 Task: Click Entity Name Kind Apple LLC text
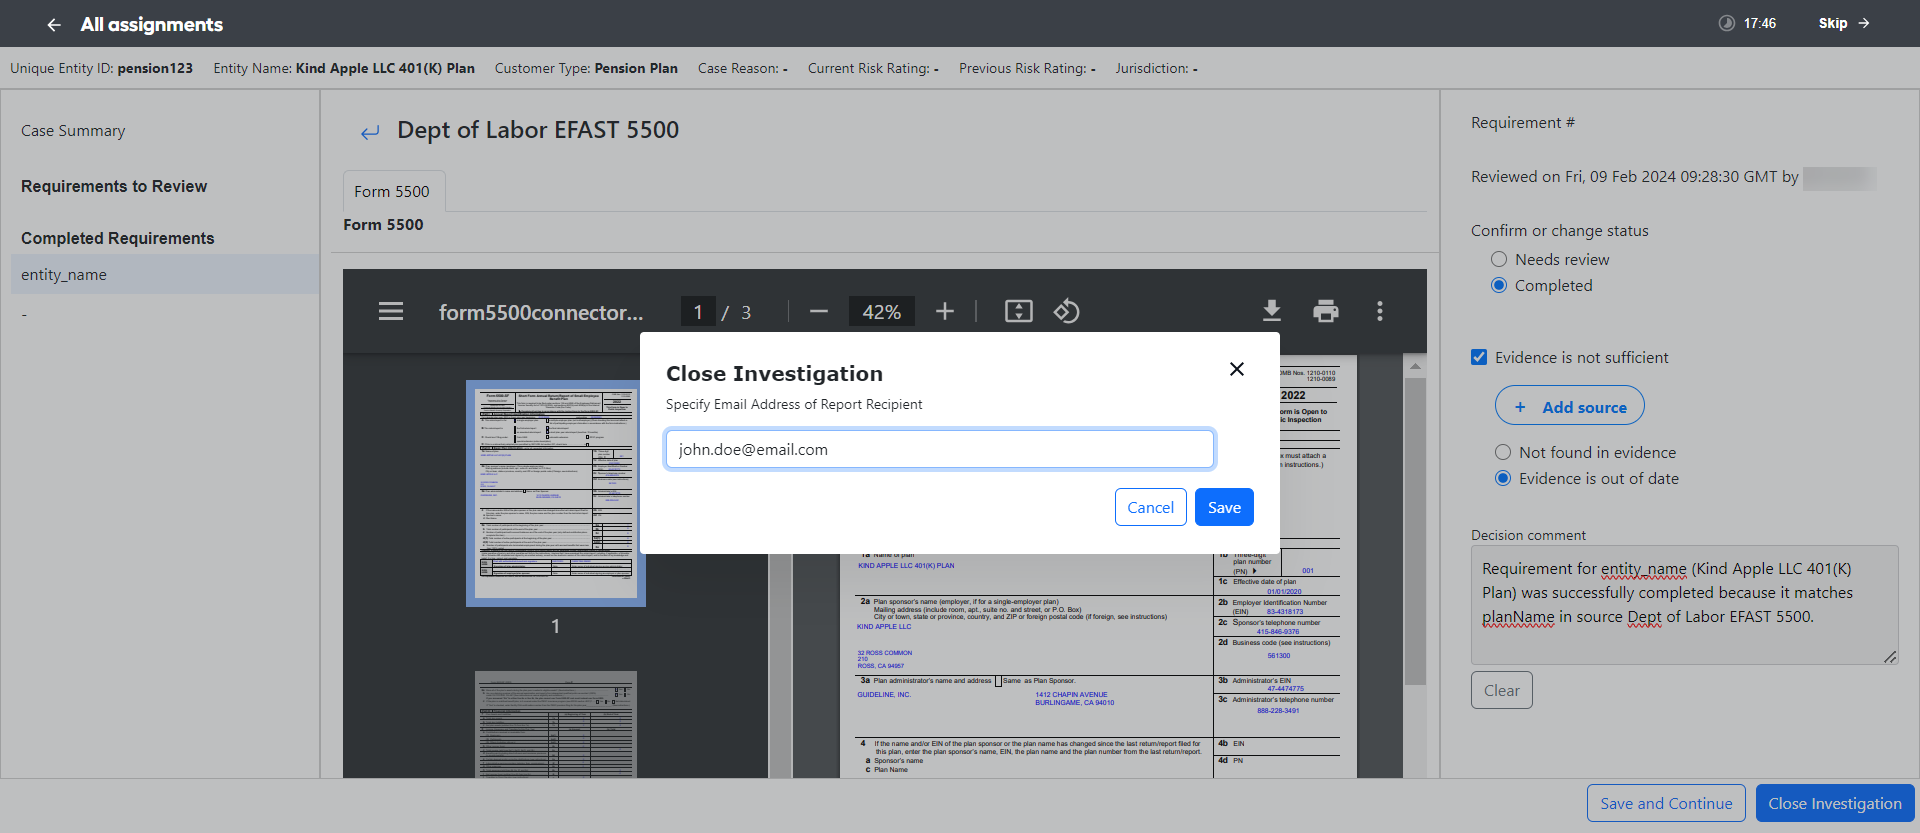(x=344, y=68)
